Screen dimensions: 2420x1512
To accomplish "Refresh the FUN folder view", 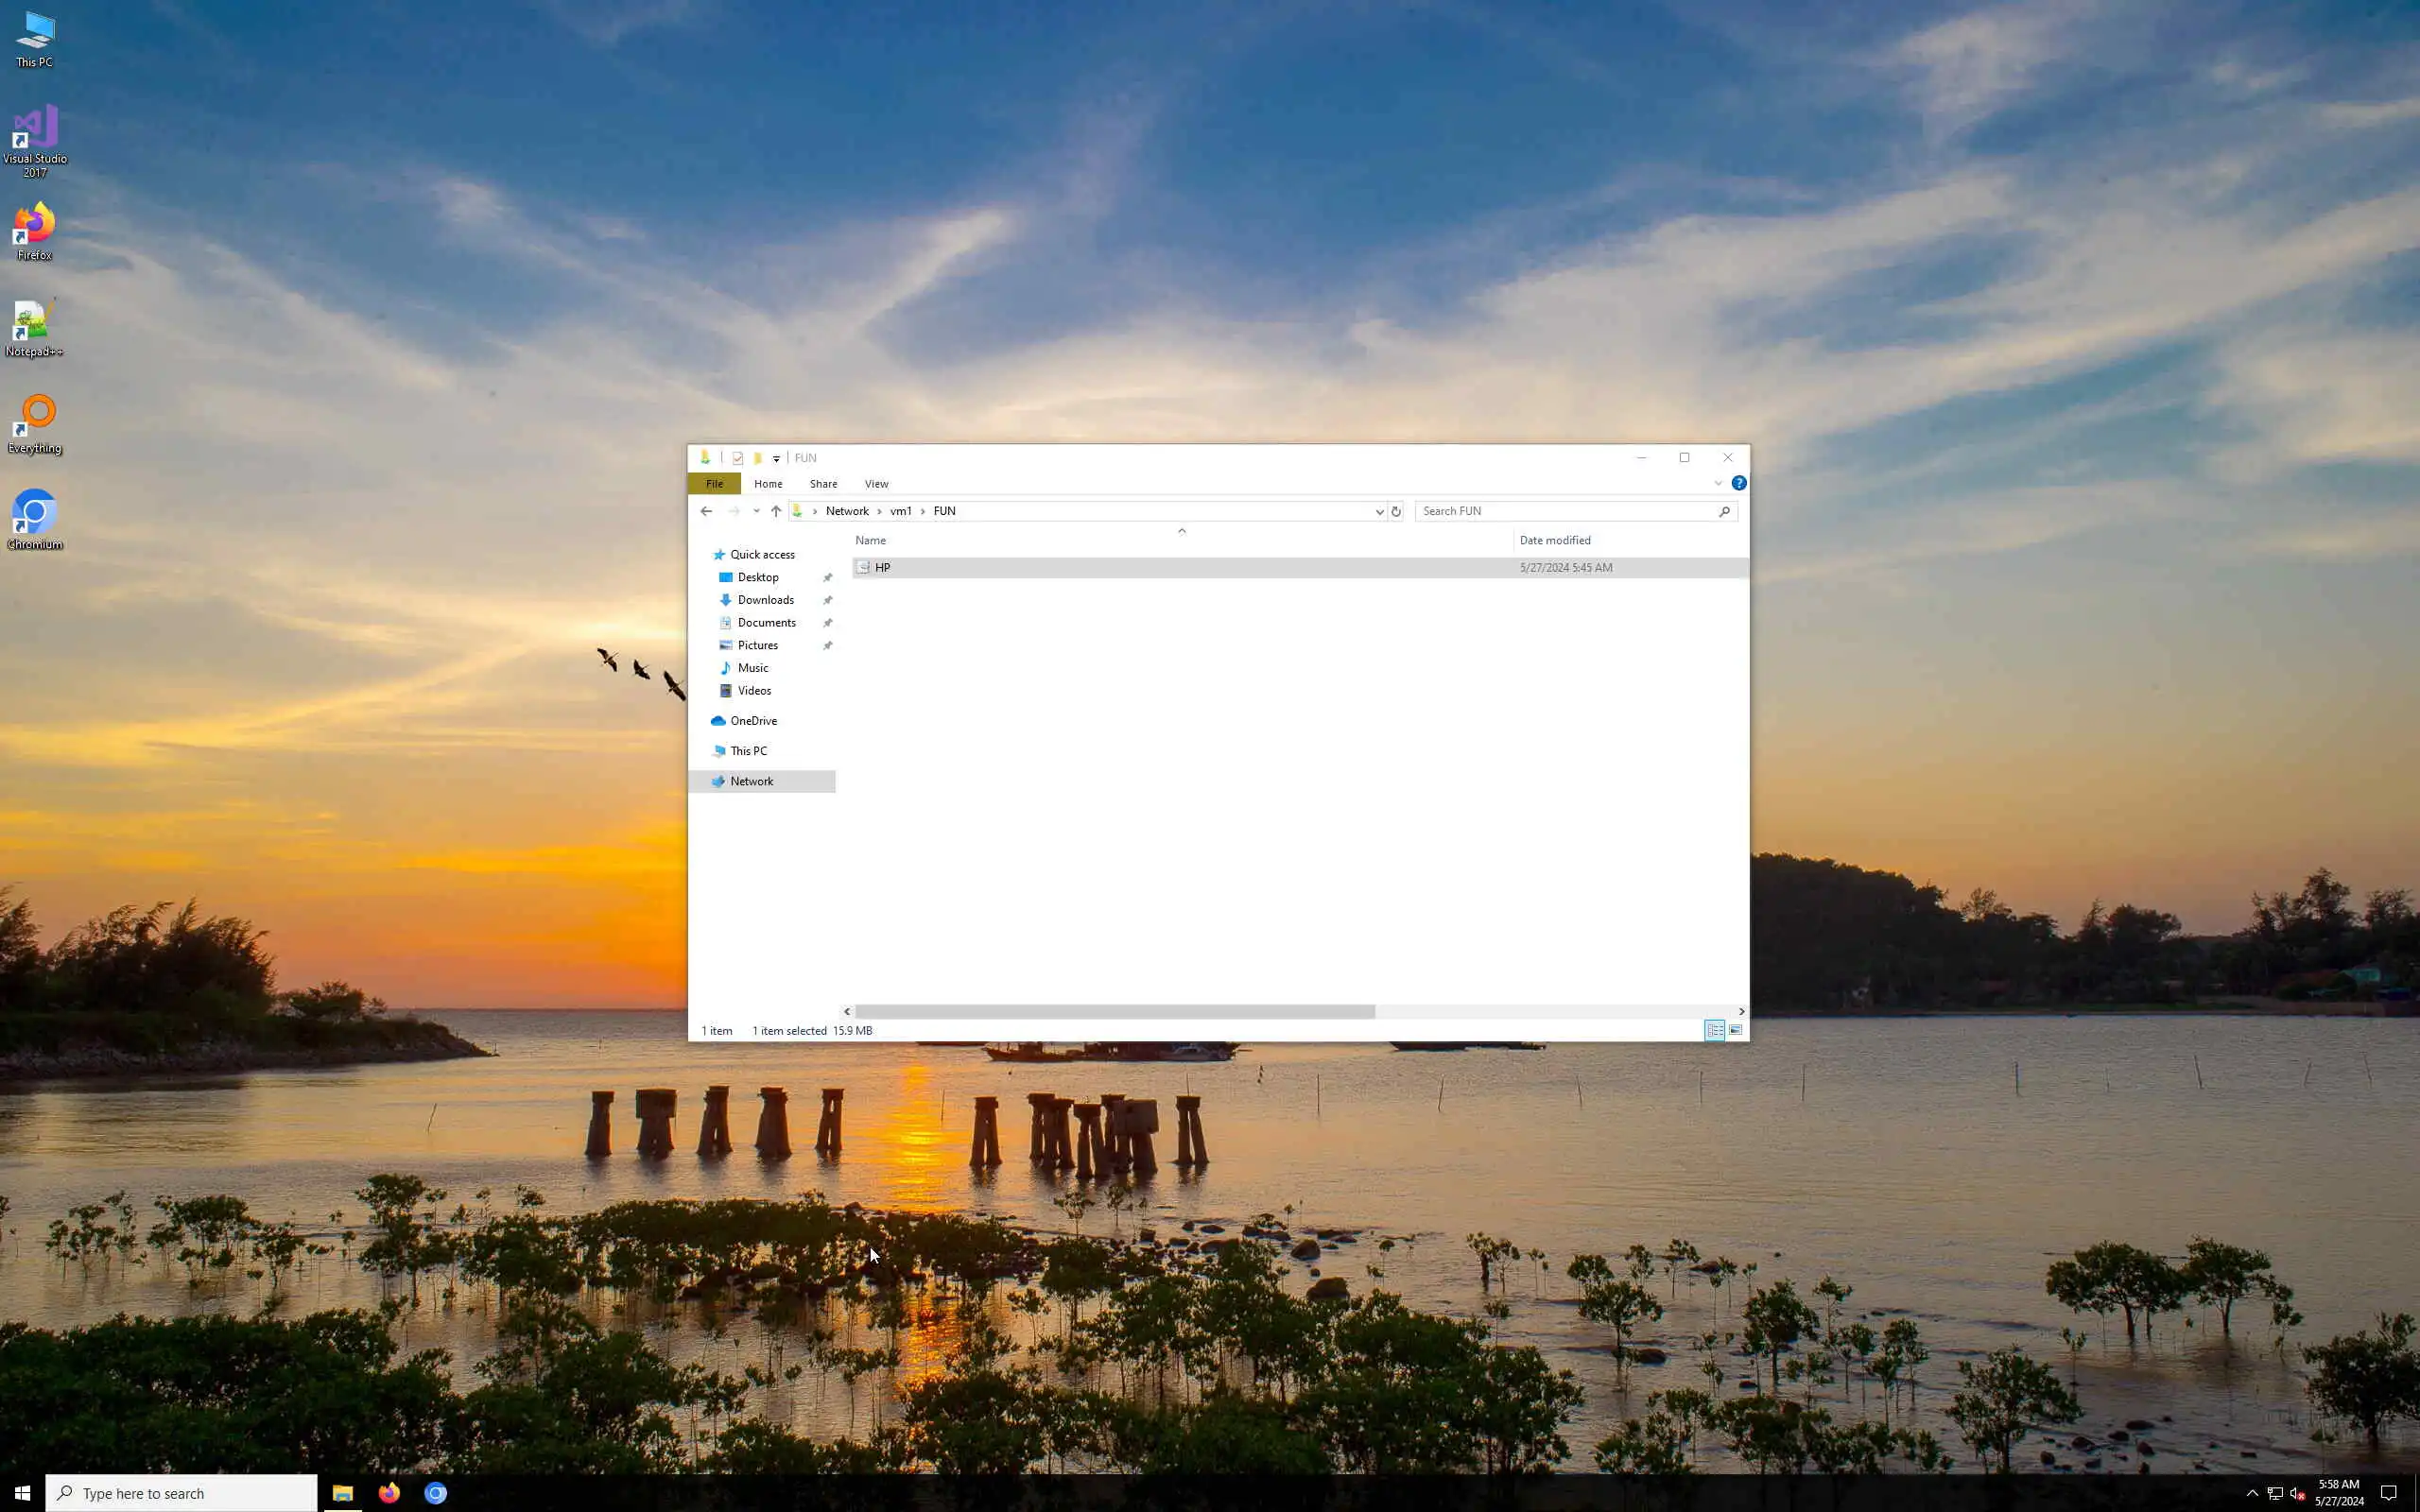I will coord(1396,511).
